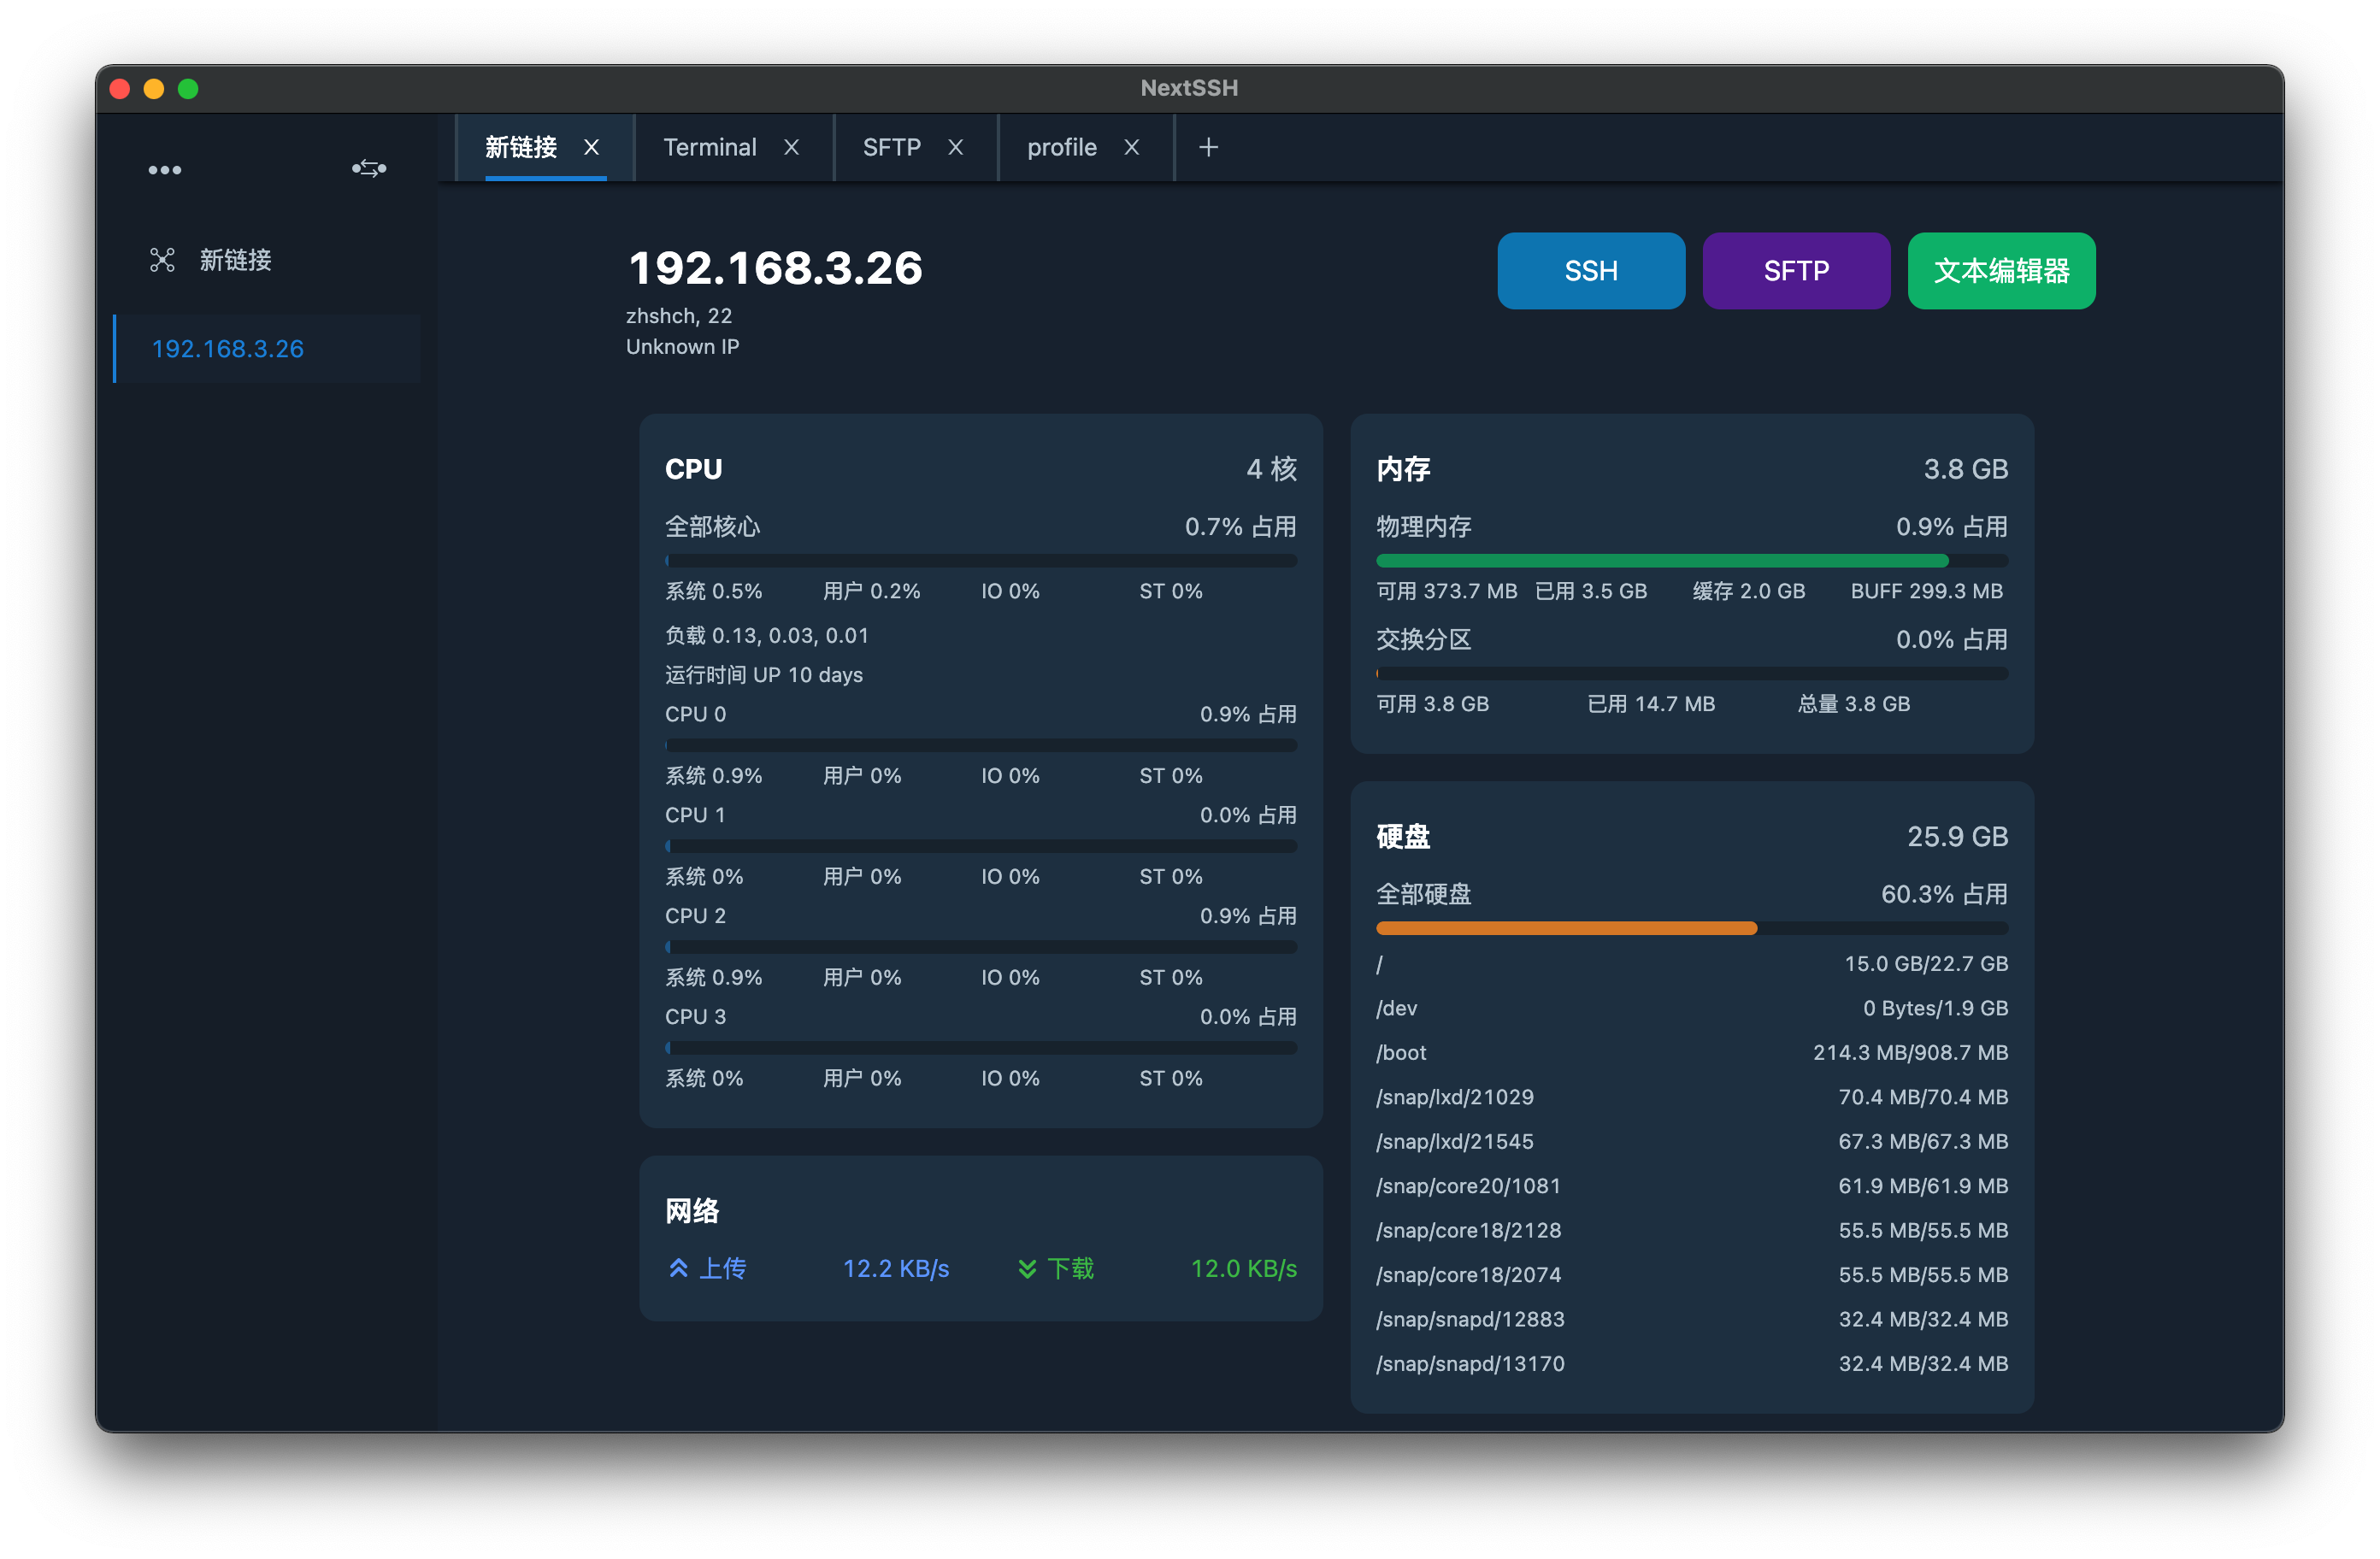Close the SFTP tab
The height and width of the screenshot is (1559, 2380).
[956, 148]
